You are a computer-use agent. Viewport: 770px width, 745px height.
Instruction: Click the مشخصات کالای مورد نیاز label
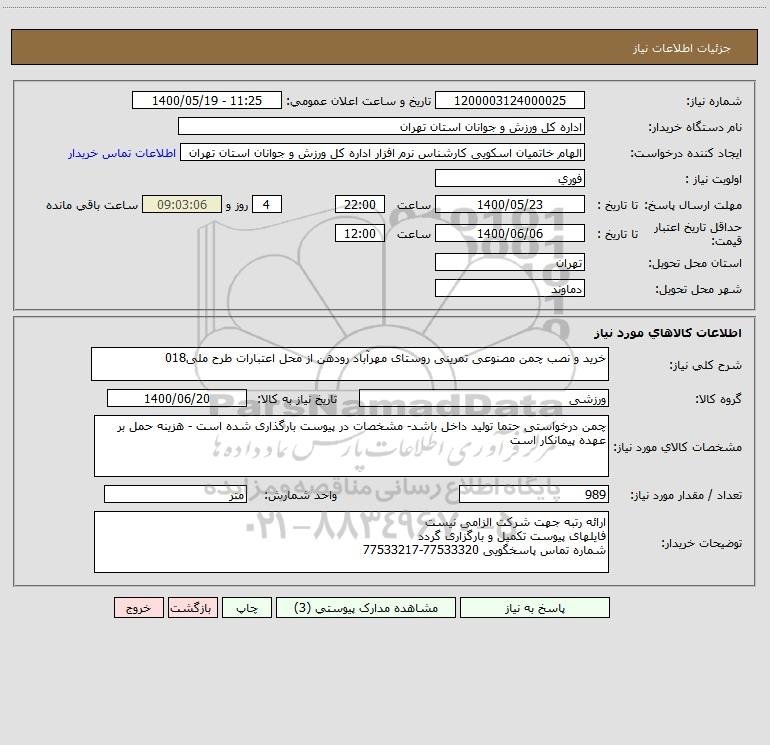point(679,447)
